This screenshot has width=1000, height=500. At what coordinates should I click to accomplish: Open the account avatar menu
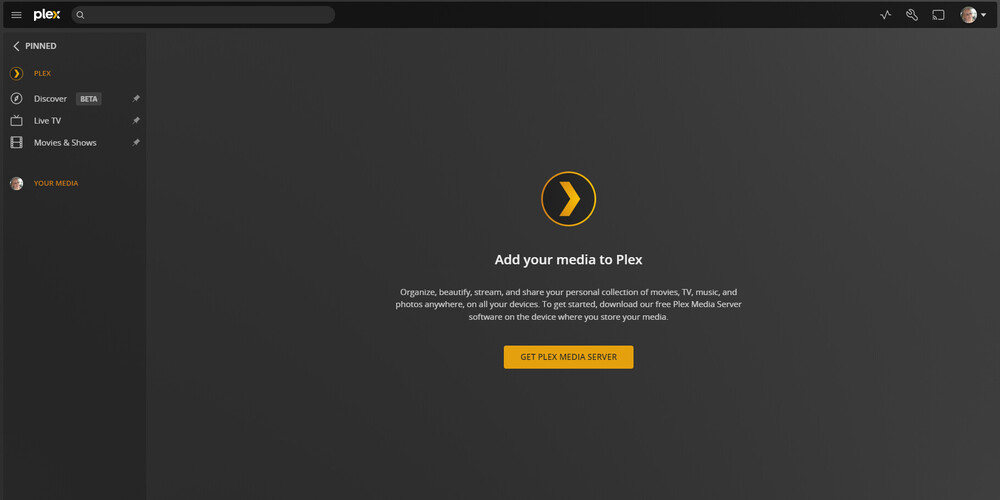click(973, 15)
